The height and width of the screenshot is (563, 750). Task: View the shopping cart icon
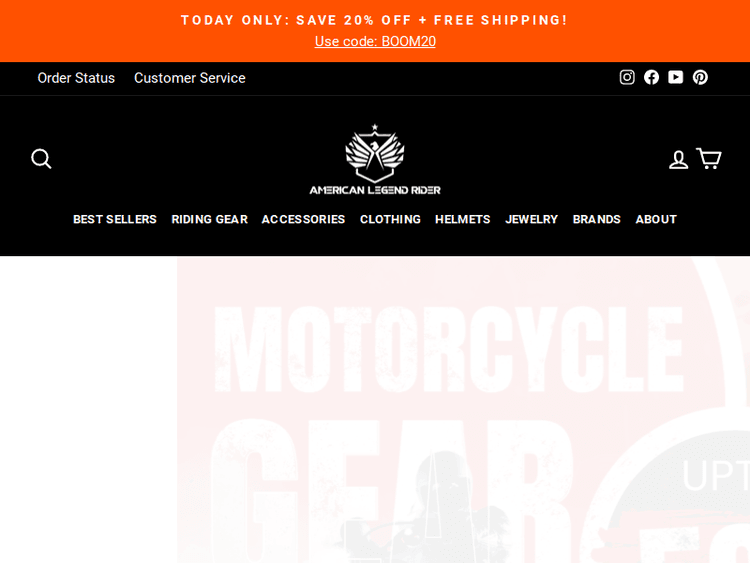(709, 158)
